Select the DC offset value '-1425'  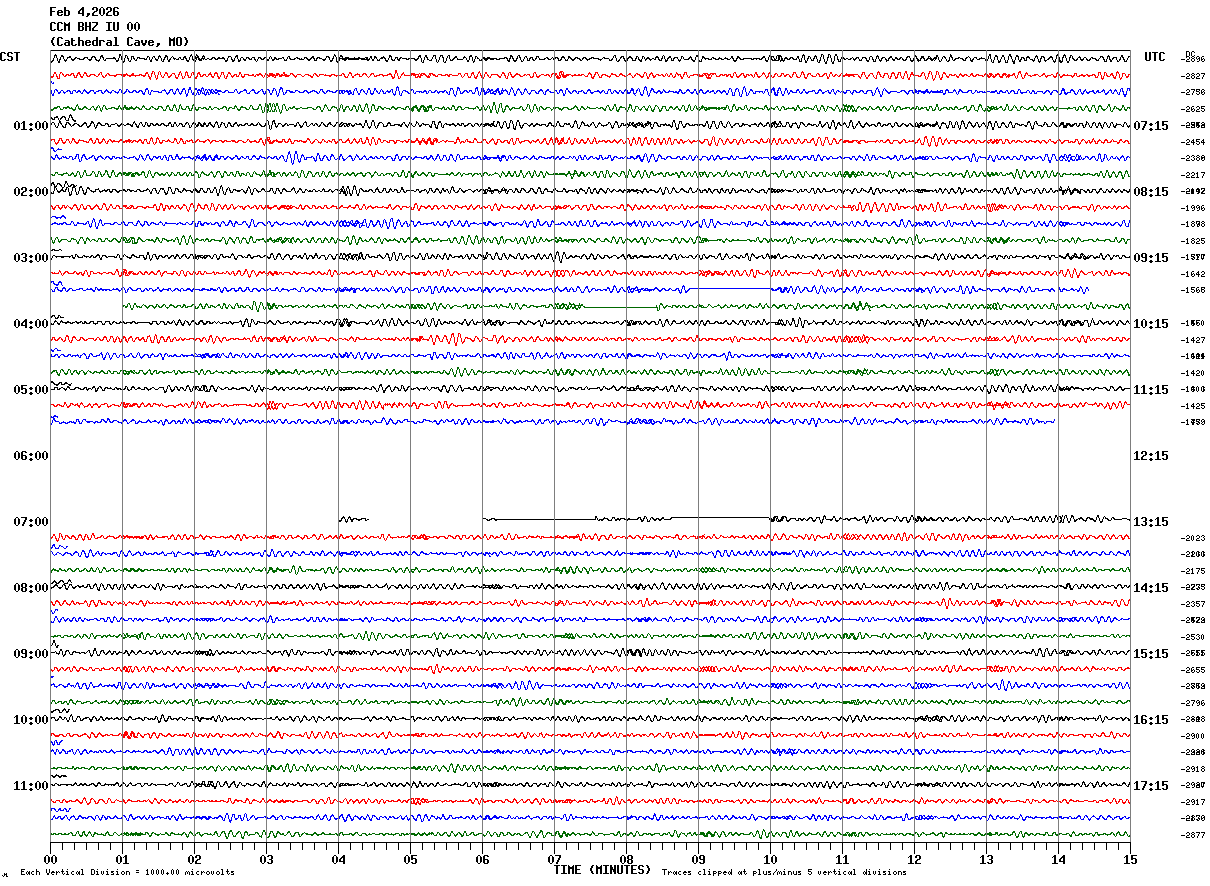click(x=1194, y=406)
